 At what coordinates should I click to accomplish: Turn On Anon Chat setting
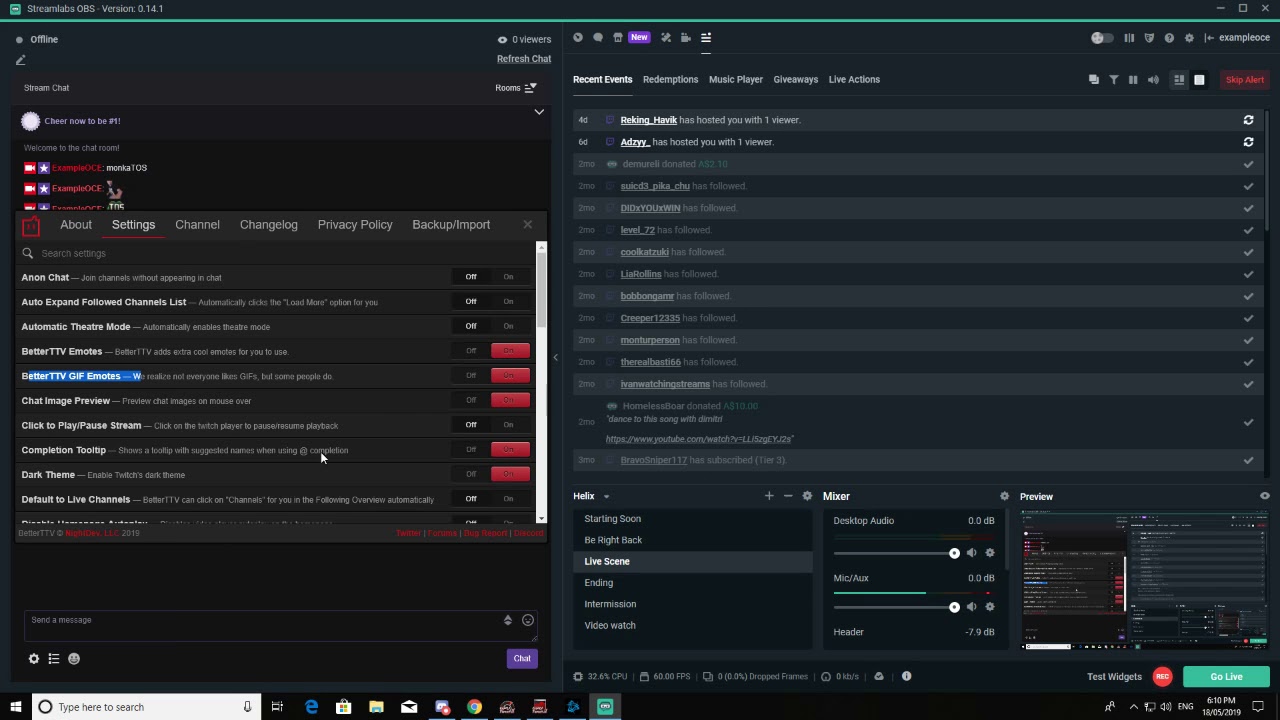[x=508, y=277]
